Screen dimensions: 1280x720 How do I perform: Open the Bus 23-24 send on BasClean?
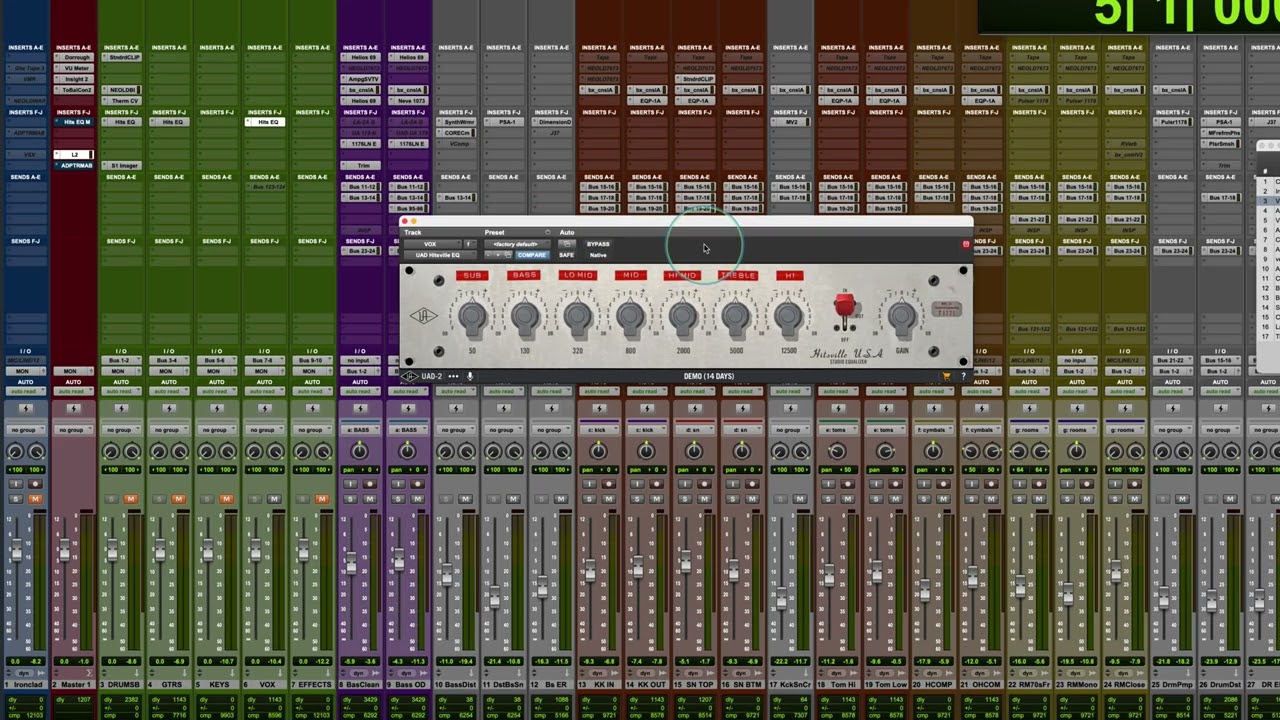tap(360, 251)
